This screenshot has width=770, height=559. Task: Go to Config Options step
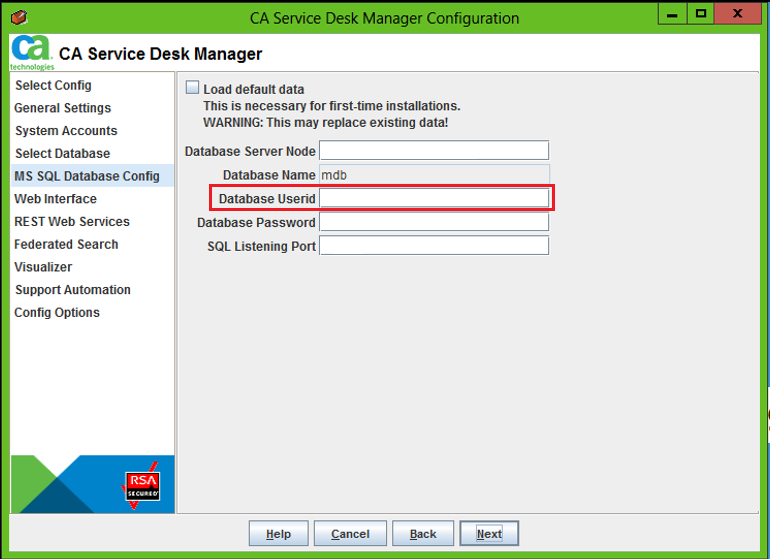pyautogui.click(x=56, y=312)
